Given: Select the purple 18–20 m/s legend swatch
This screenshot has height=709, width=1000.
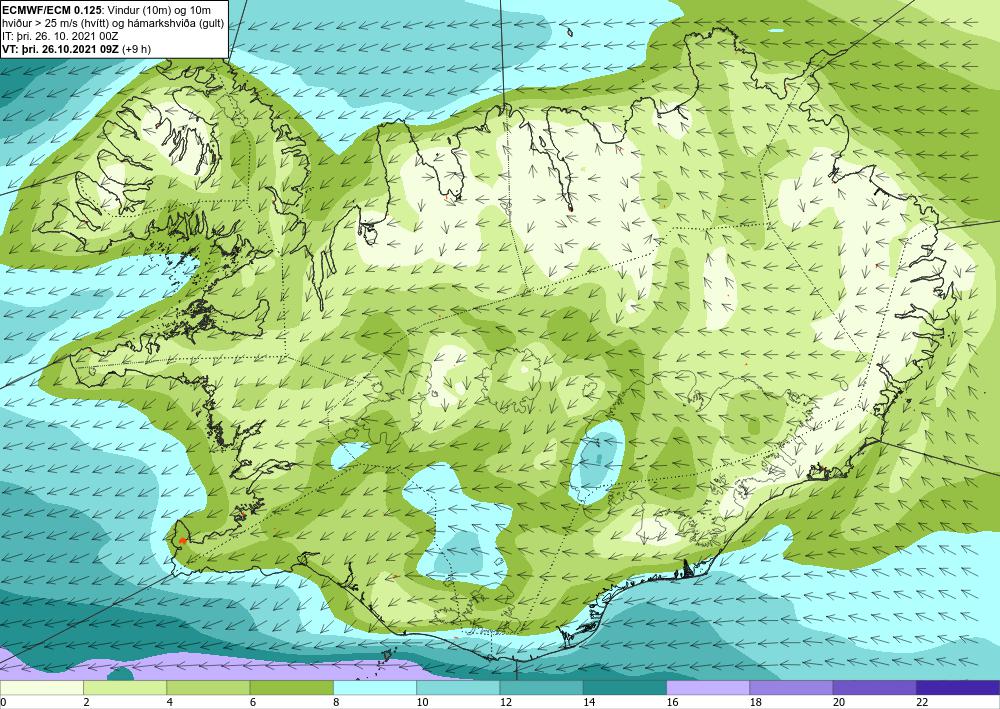Looking at the screenshot, I should pyautogui.click(x=791, y=688).
